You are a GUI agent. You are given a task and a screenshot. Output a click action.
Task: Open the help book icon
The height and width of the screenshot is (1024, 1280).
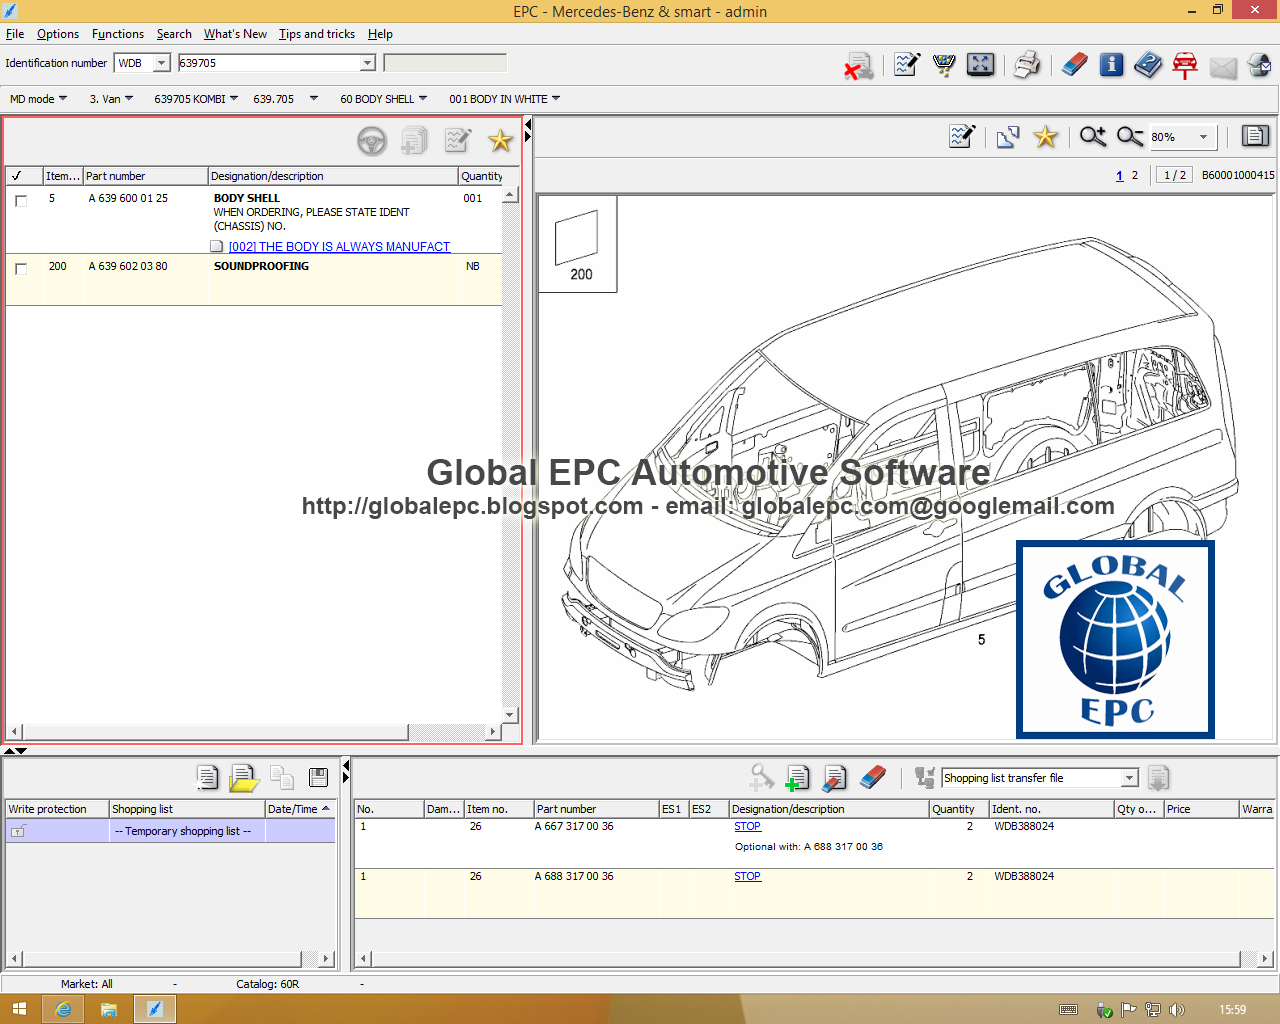click(1148, 64)
